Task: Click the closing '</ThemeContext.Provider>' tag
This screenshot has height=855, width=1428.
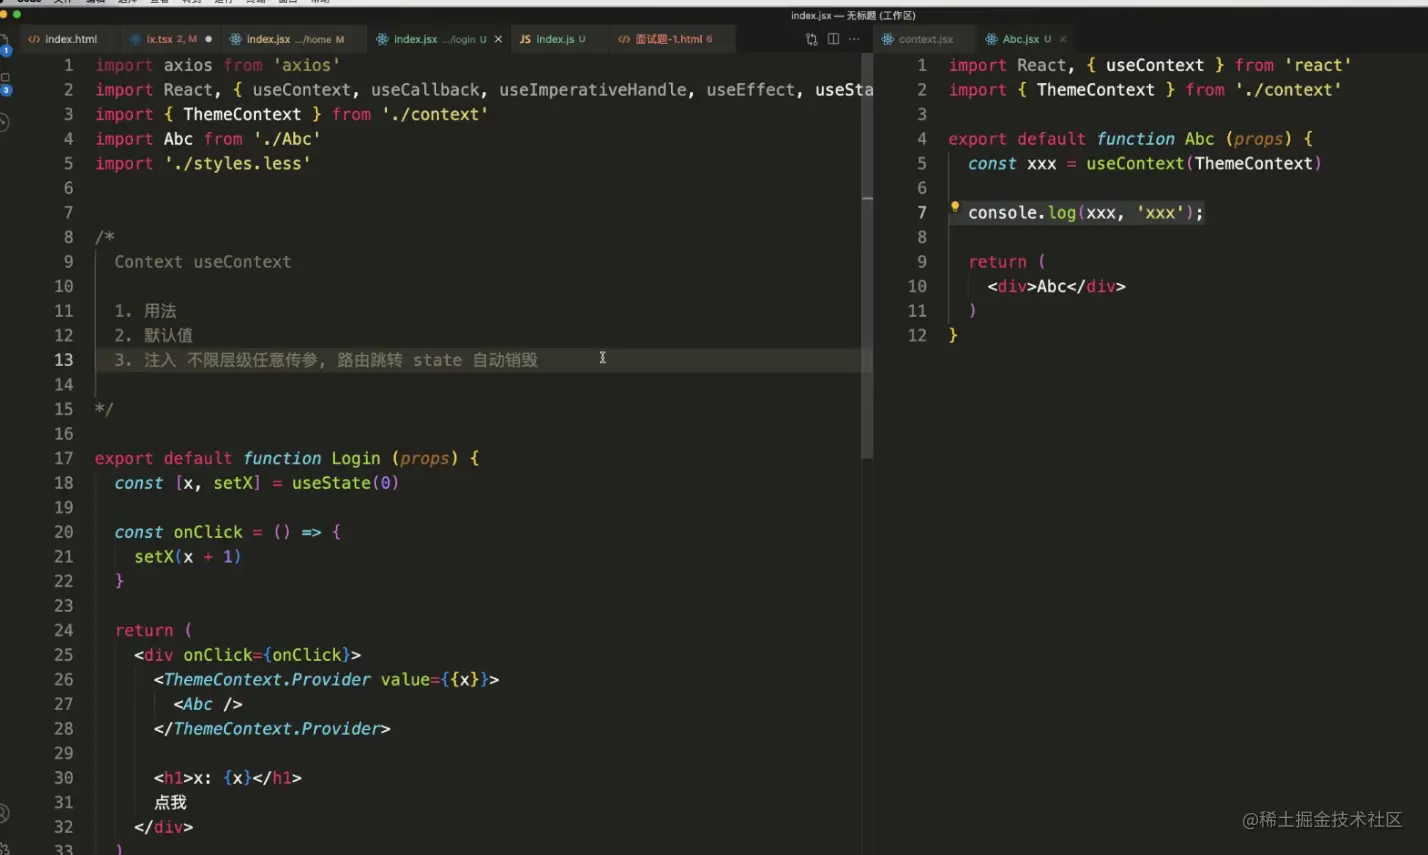Action: [x=272, y=728]
